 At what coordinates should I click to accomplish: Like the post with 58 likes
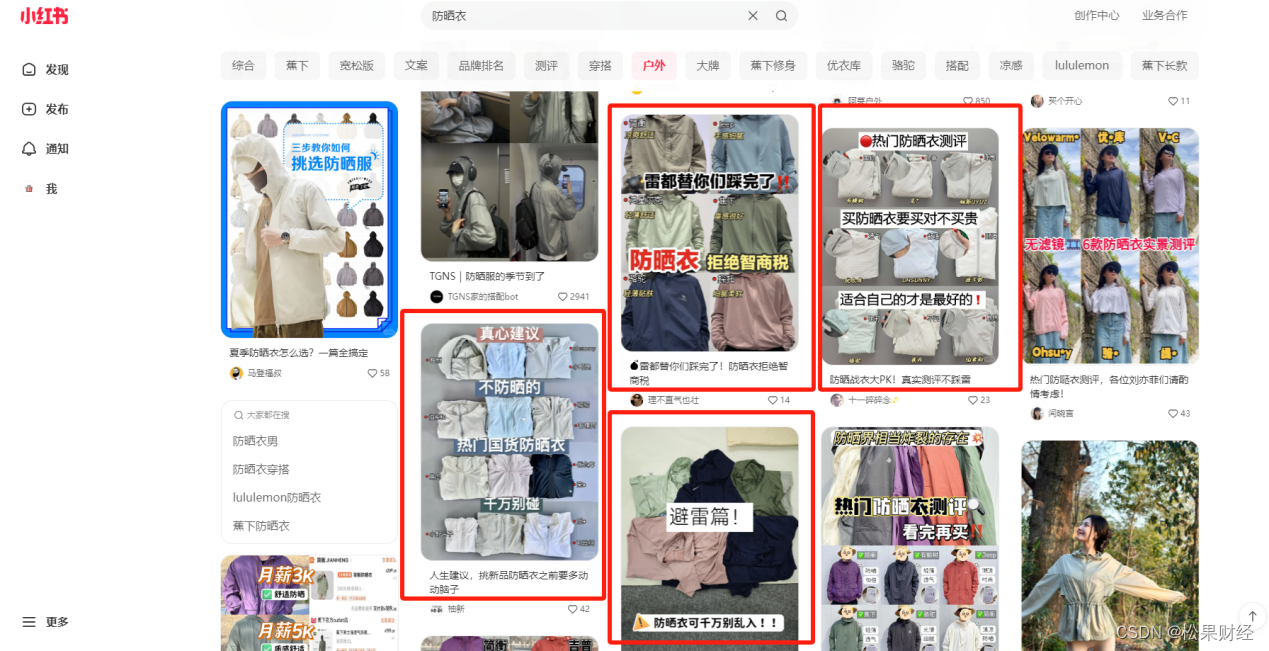(x=379, y=373)
